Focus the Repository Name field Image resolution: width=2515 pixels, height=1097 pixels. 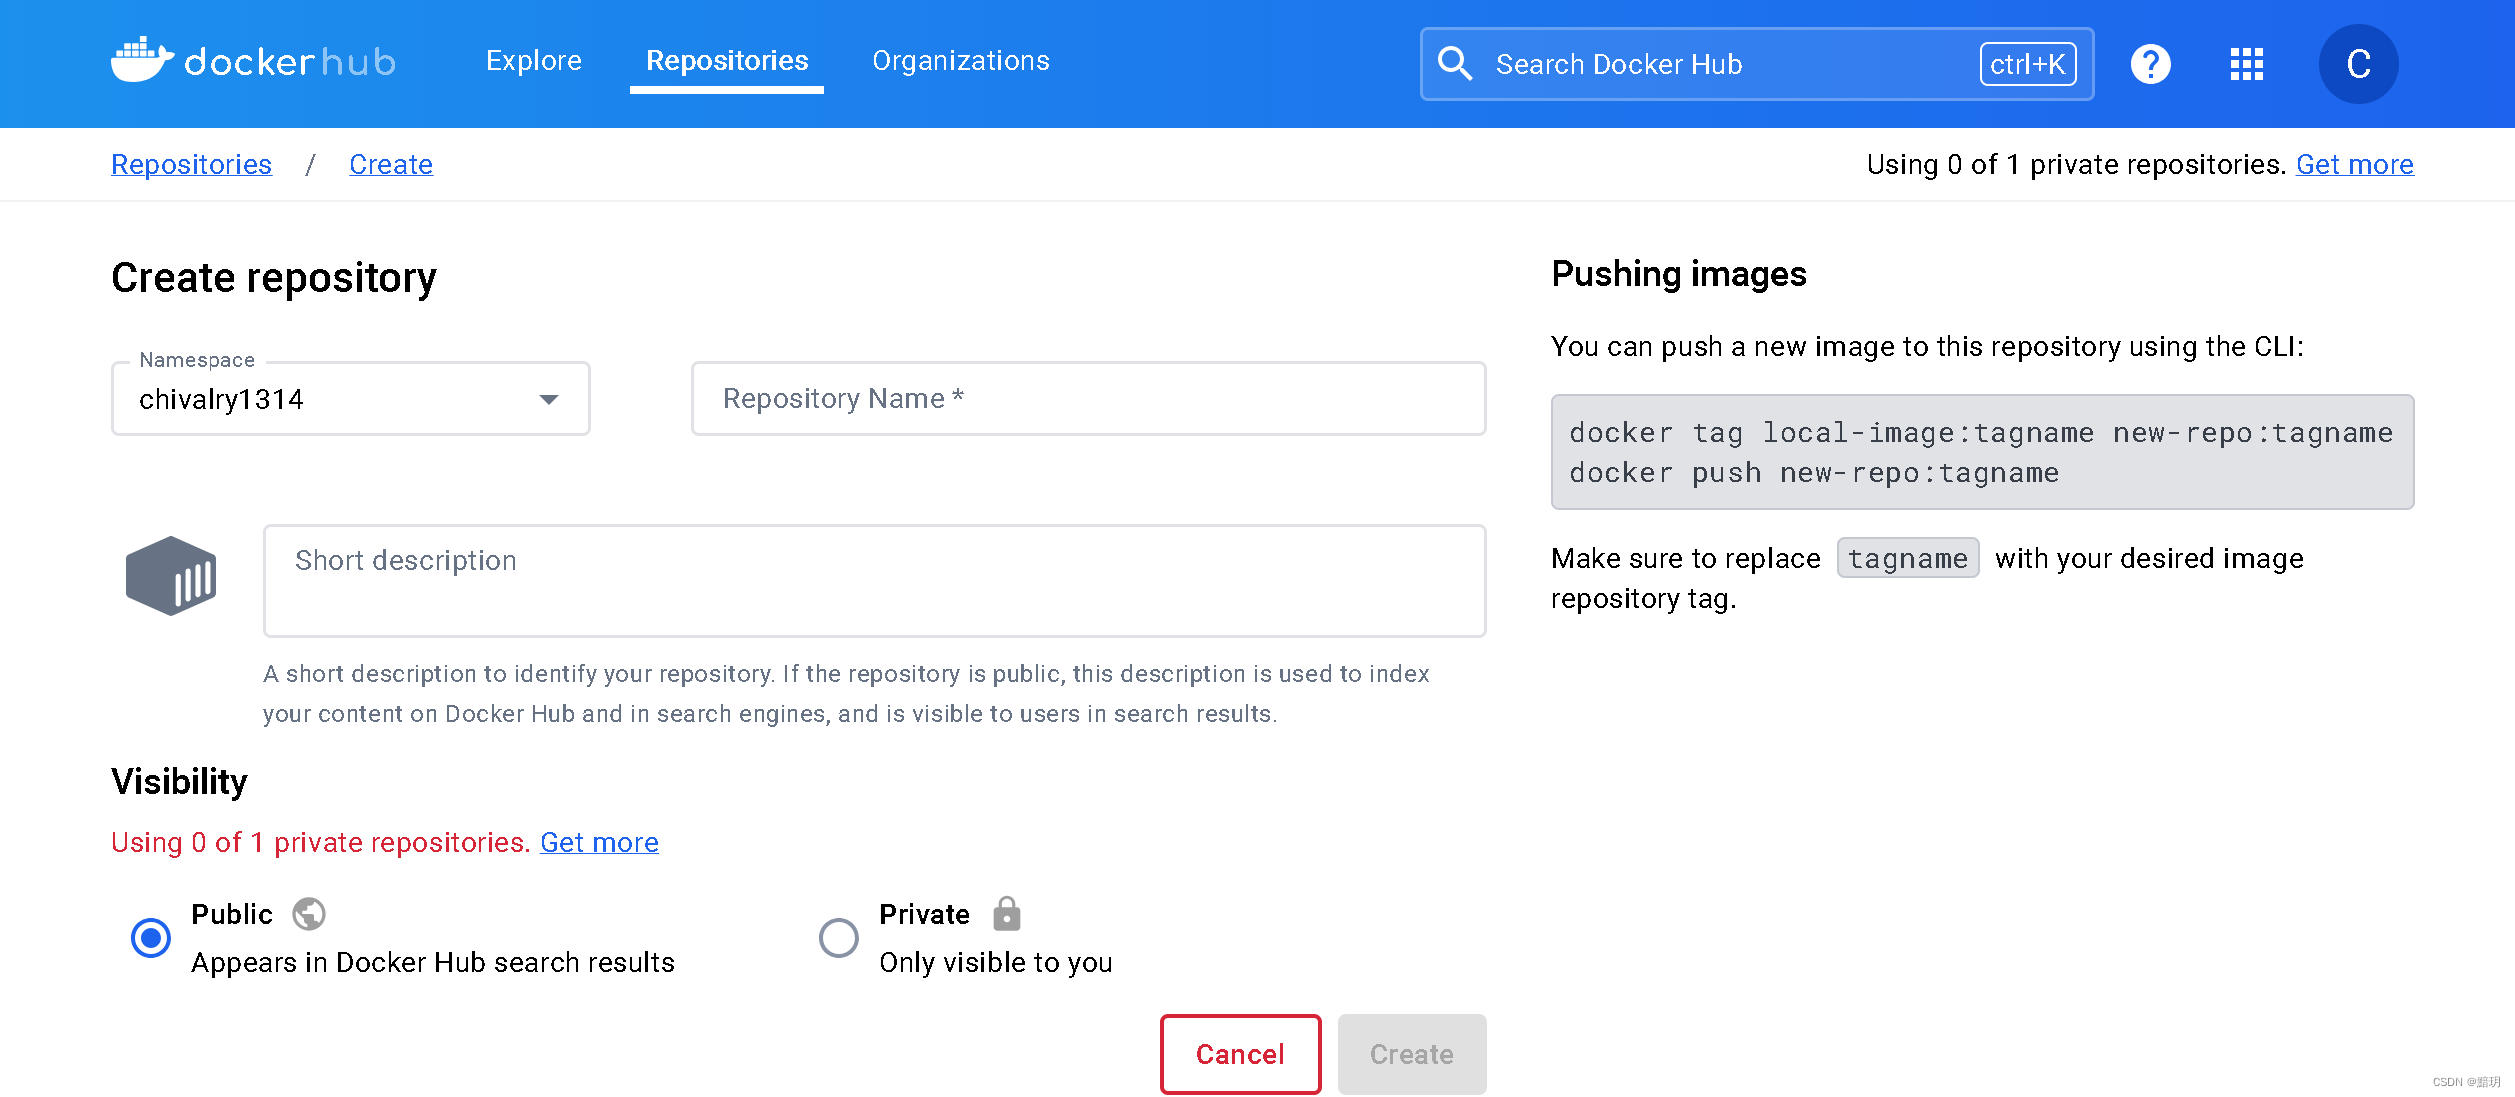click(x=1088, y=398)
